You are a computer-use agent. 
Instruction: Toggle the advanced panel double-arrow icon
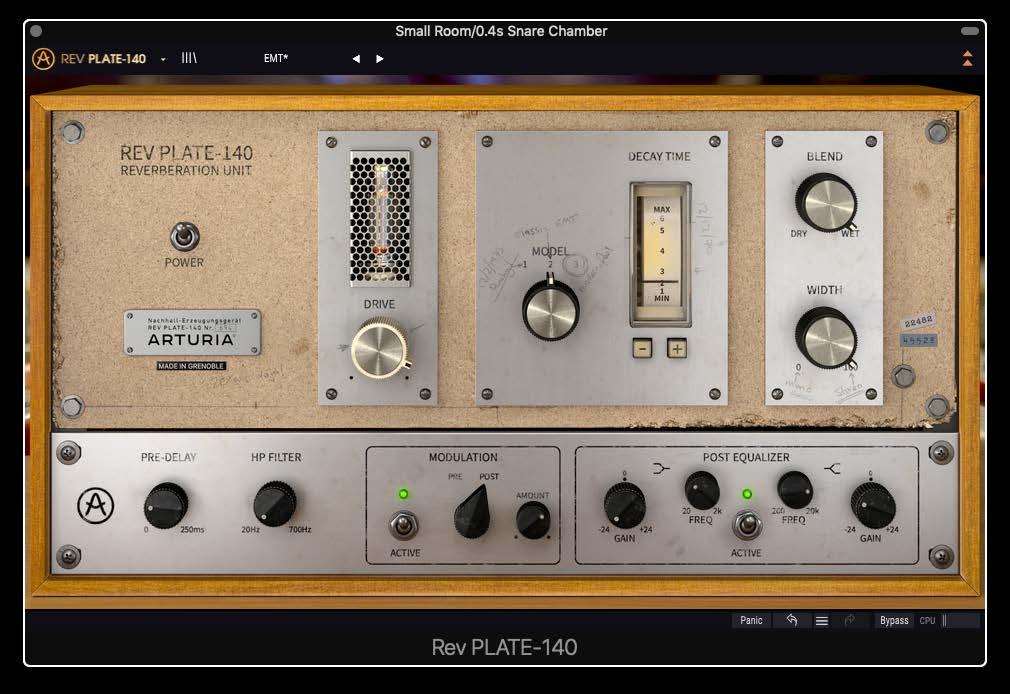967,59
